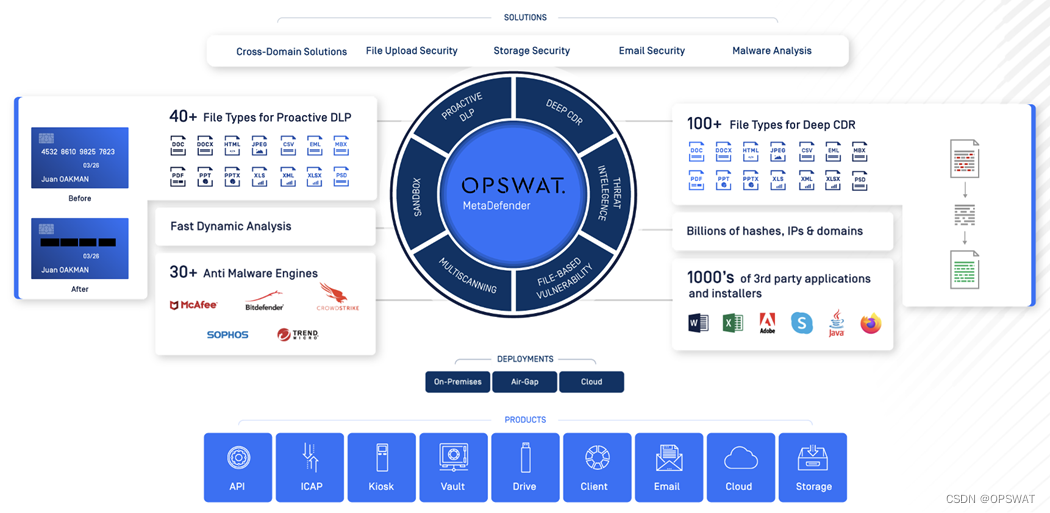
Task: Click the XLSX icon in Proactive DLP panel
Action: tap(314, 176)
